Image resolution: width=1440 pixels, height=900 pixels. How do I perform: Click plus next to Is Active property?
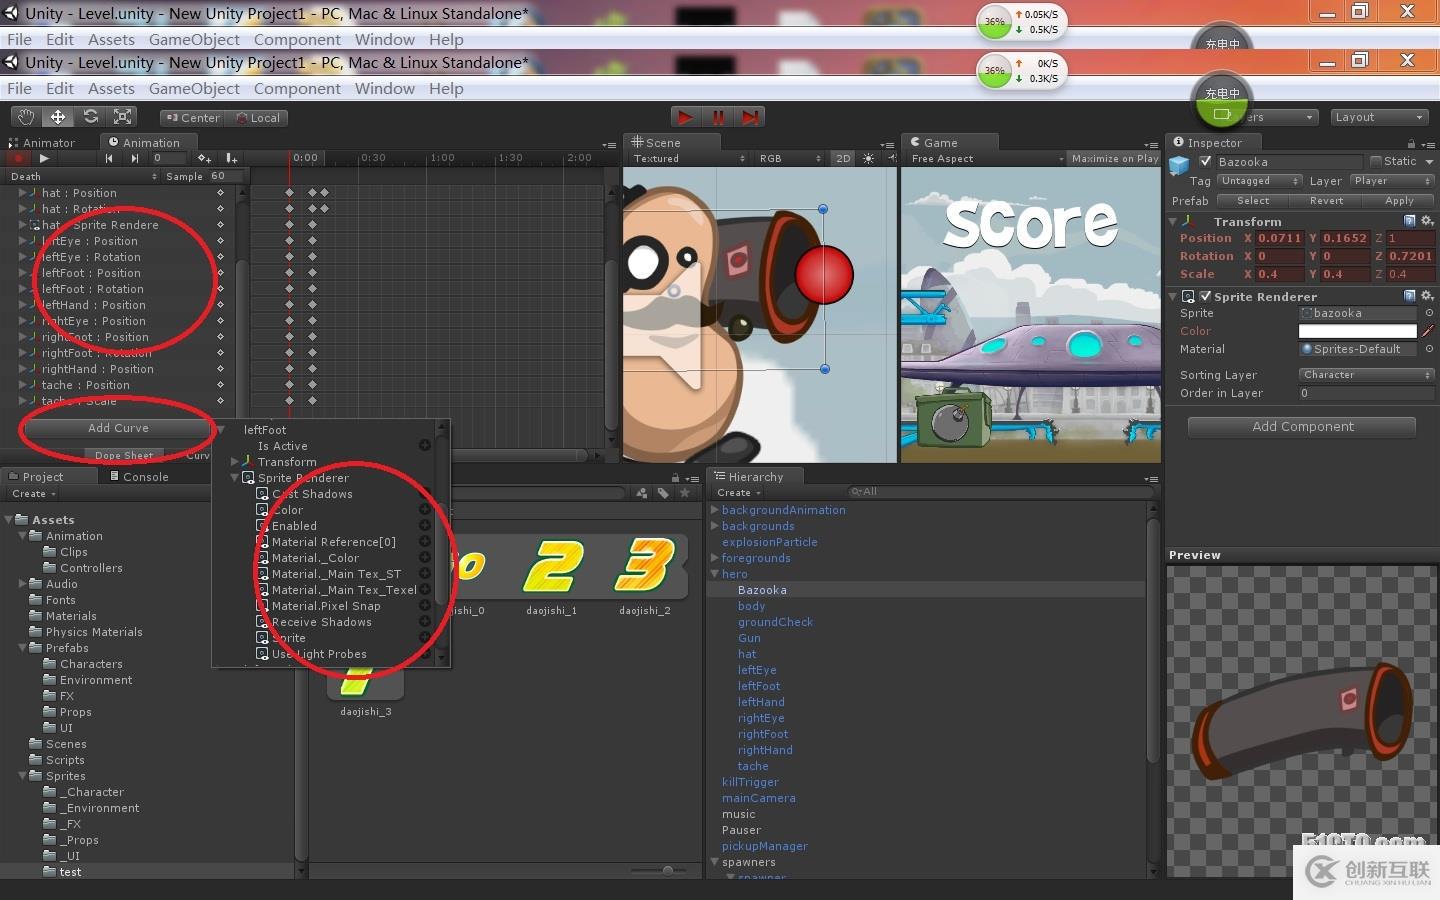click(425, 446)
